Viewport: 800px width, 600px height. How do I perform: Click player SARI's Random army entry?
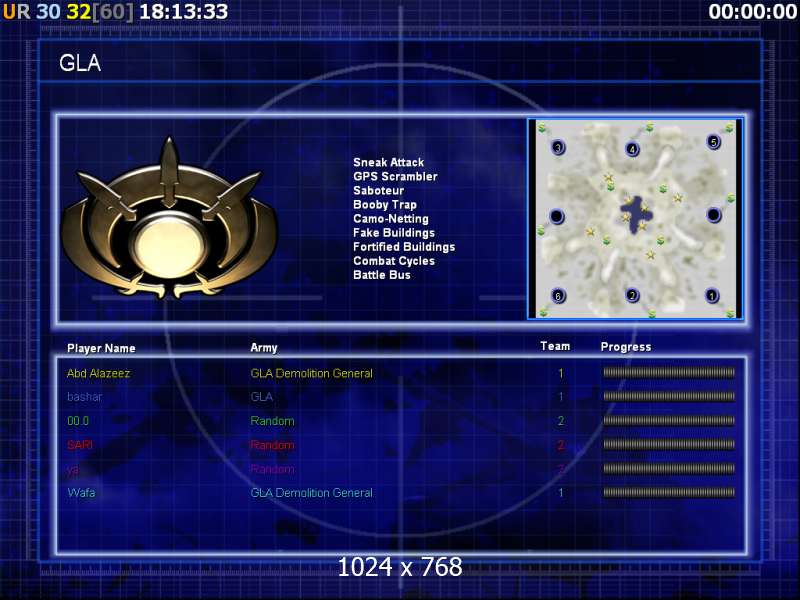[x=272, y=445]
